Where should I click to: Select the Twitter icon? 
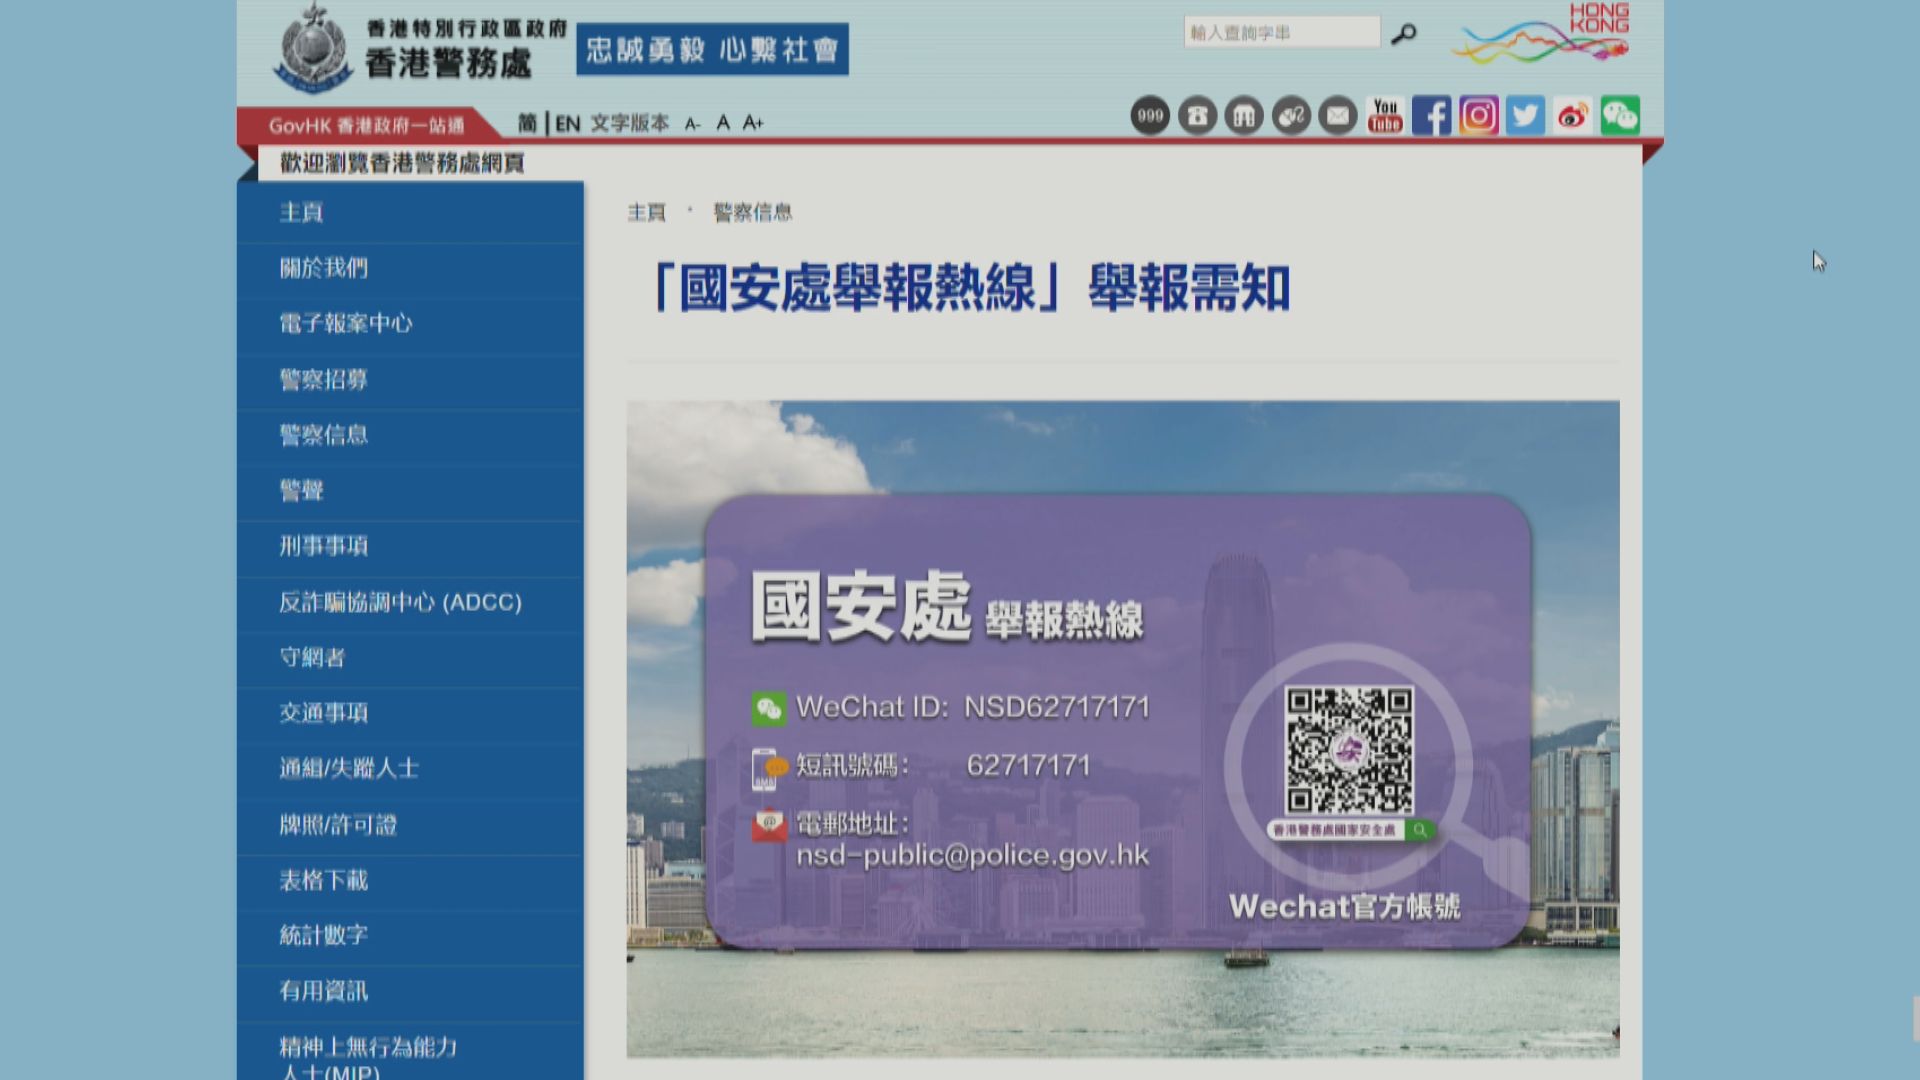[x=1526, y=116]
